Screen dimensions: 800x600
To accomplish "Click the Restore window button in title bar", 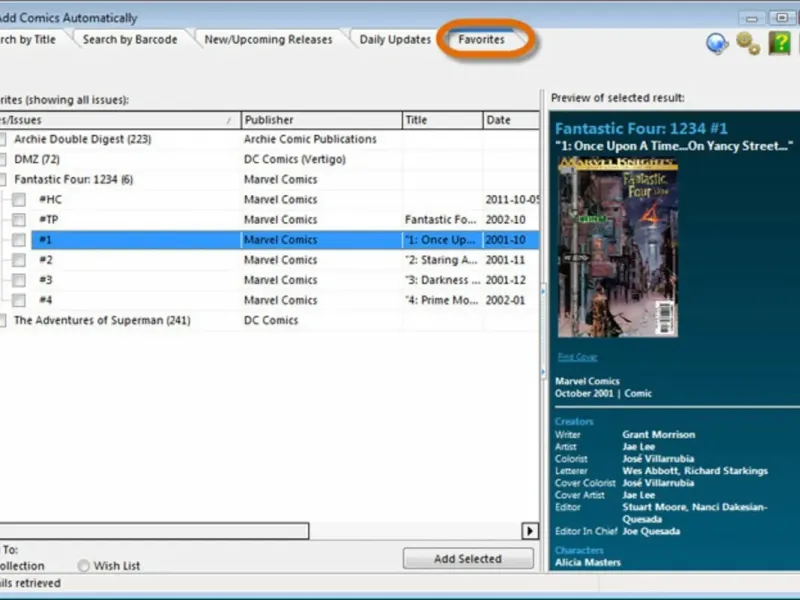I will [781, 18].
